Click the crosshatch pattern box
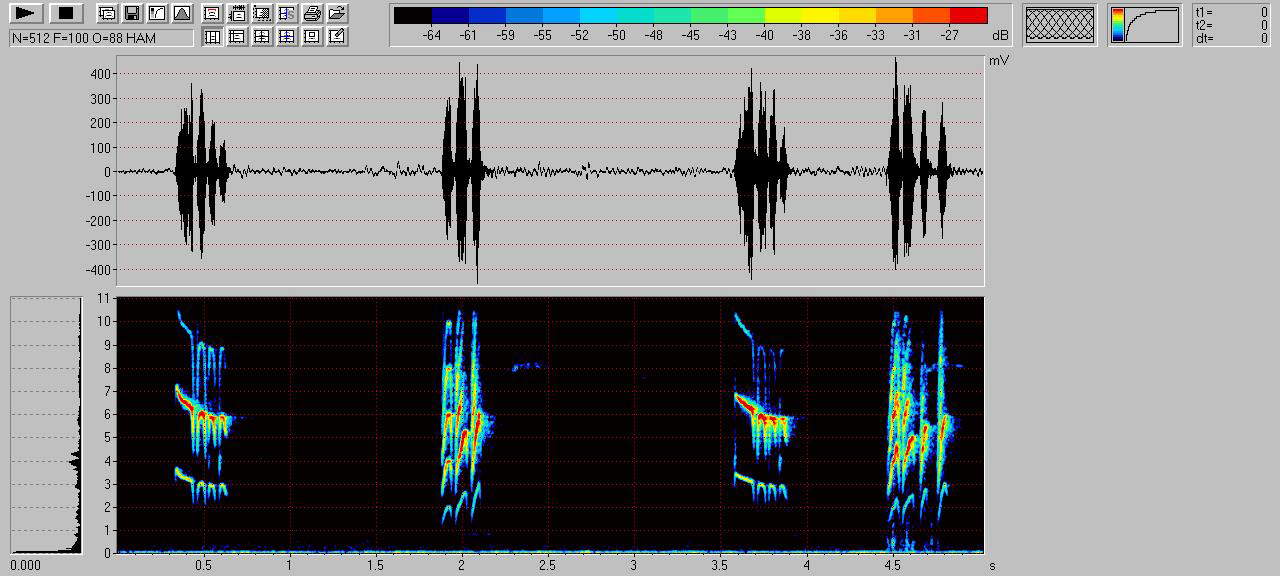This screenshot has height=576, width=1280. pos(1059,25)
